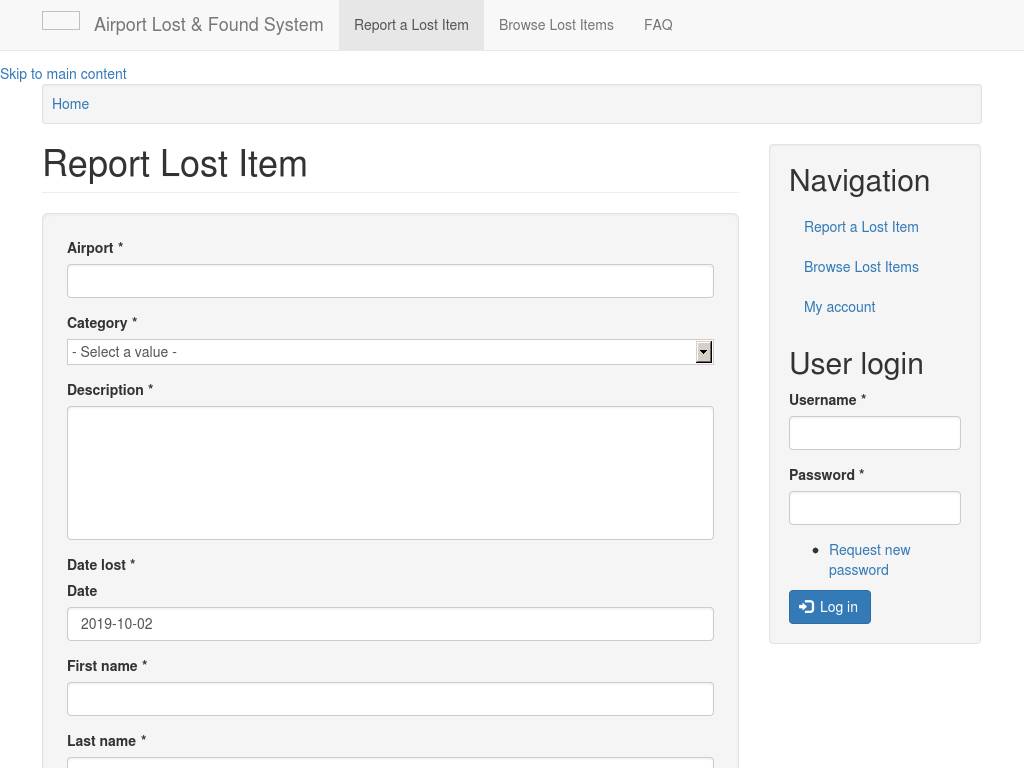The width and height of the screenshot is (1024, 768).
Task: Click the site logo image in navbar
Action: (61, 21)
